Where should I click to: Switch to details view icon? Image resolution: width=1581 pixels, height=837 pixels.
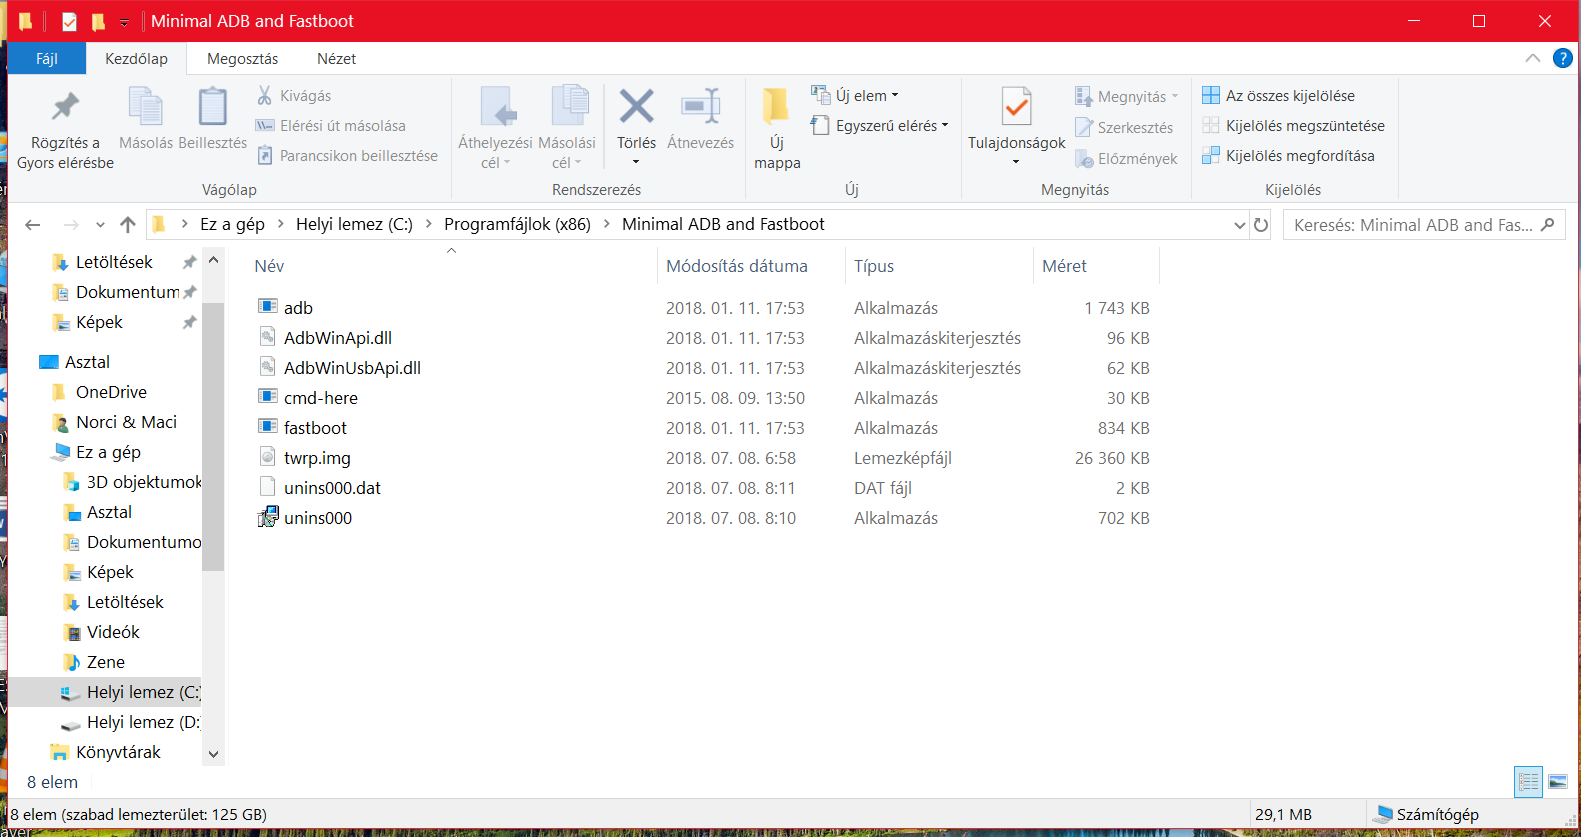(x=1529, y=782)
